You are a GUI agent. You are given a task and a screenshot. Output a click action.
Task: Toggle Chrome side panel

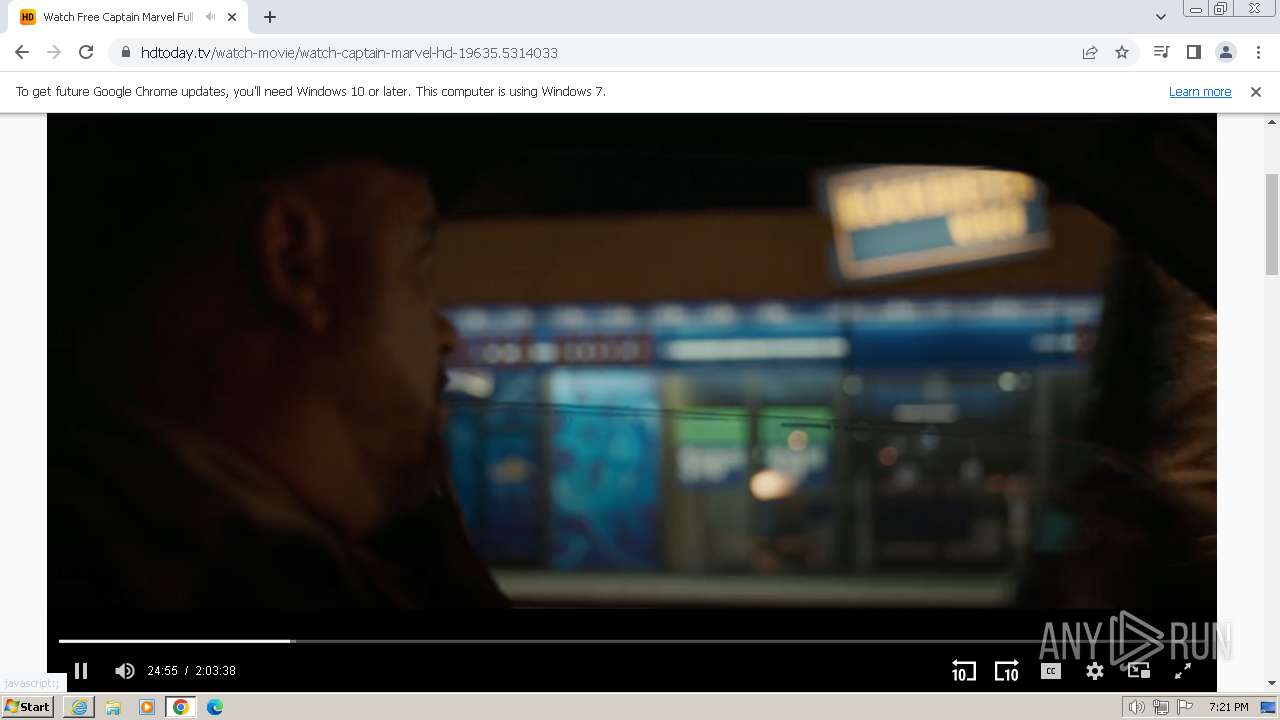[x=1193, y=52]
